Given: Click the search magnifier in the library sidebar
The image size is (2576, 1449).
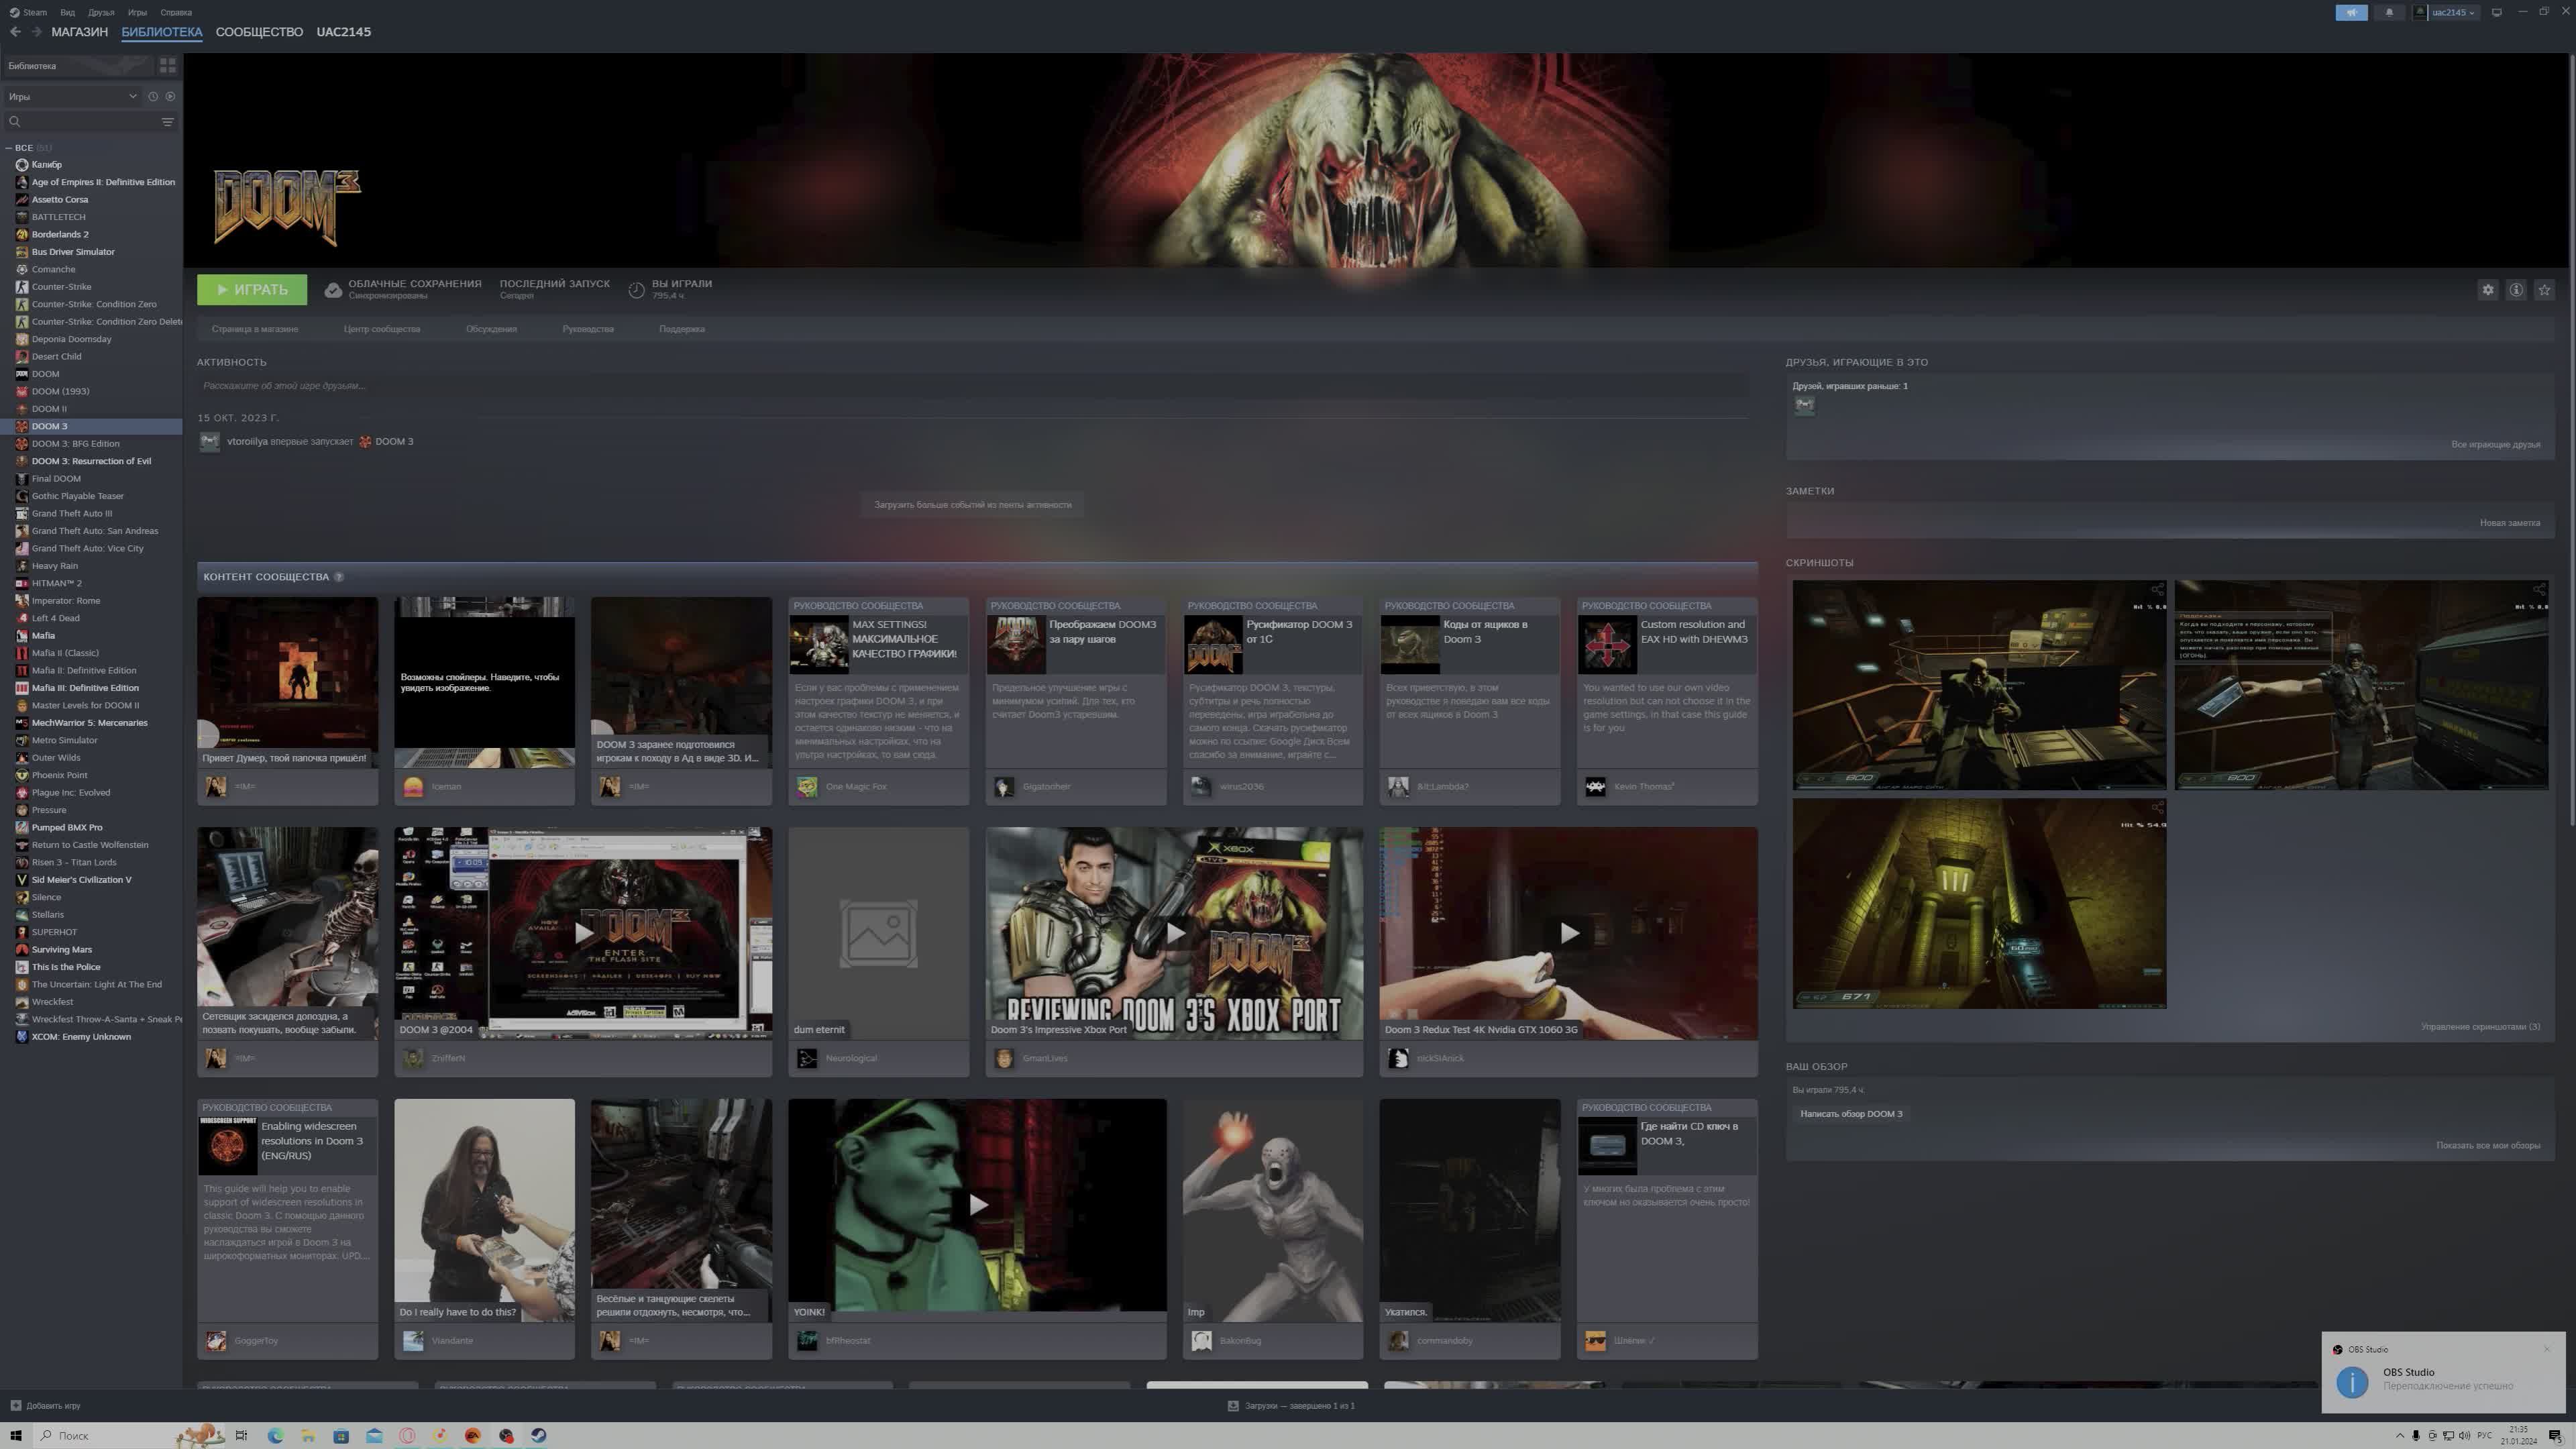Looking at the screenshot, I should [14, 122].
